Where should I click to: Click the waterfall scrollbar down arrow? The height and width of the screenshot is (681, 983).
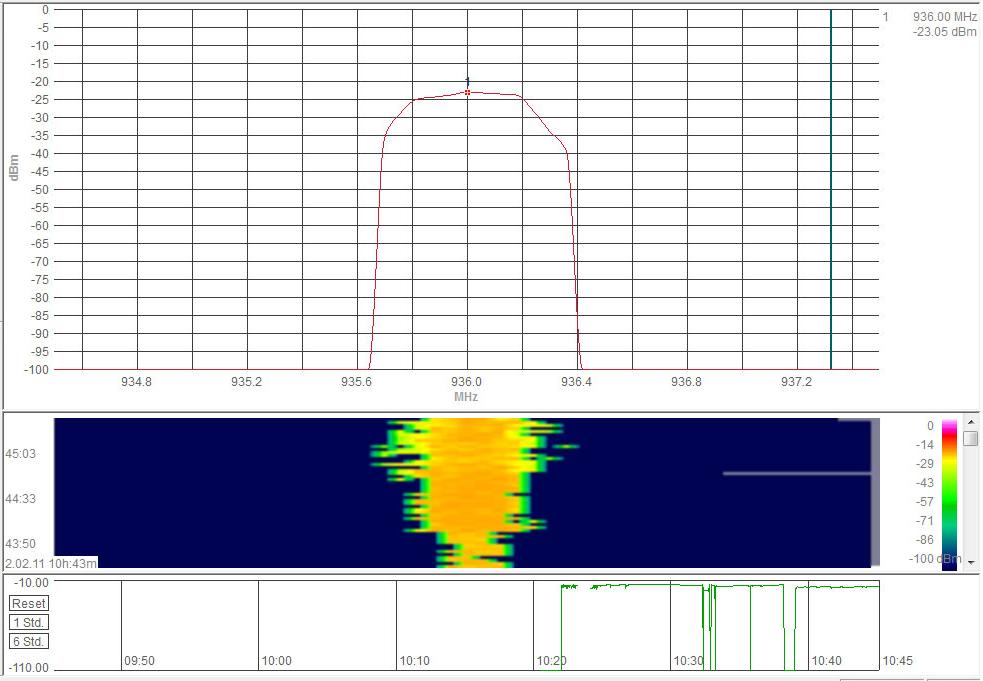click(x=970, y=562)
